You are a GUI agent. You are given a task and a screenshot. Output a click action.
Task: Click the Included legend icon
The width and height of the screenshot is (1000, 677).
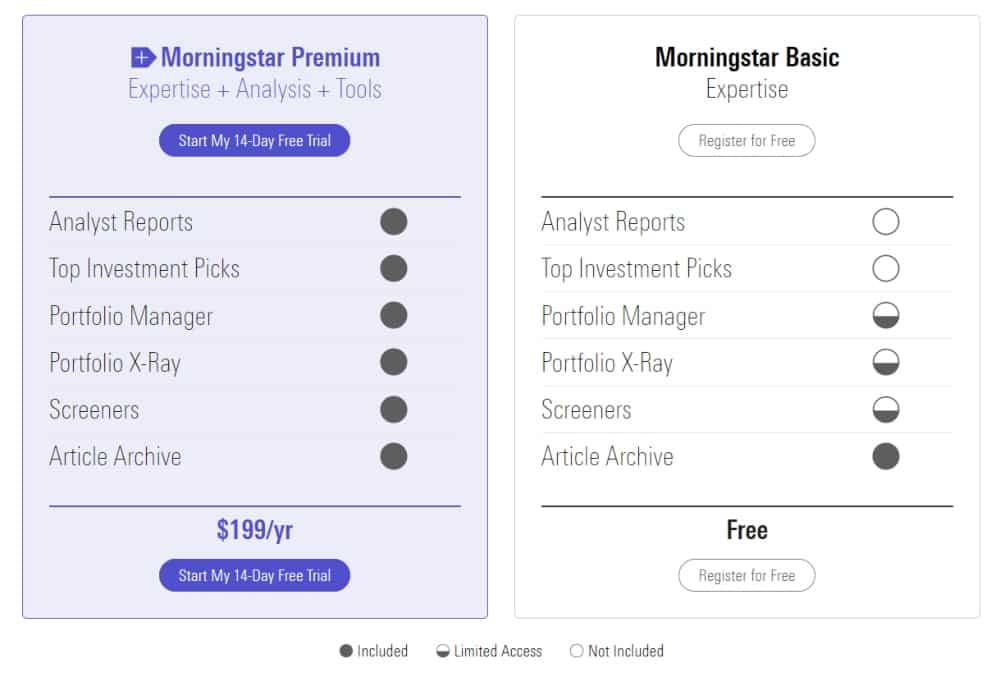click(x=346, y=651)
